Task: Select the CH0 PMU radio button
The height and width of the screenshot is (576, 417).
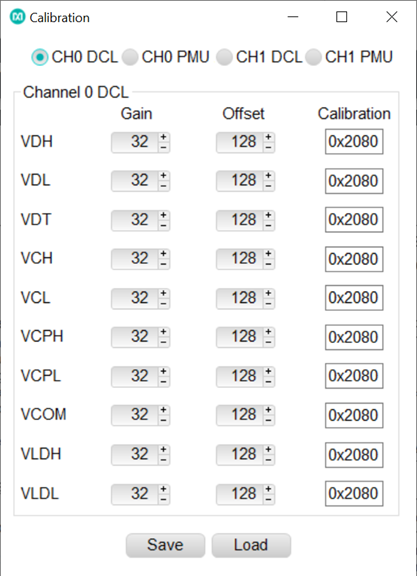Action: point(130,57)
